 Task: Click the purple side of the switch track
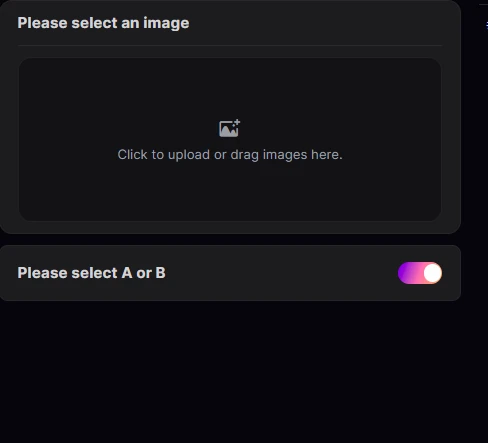[x=404, y=273]
